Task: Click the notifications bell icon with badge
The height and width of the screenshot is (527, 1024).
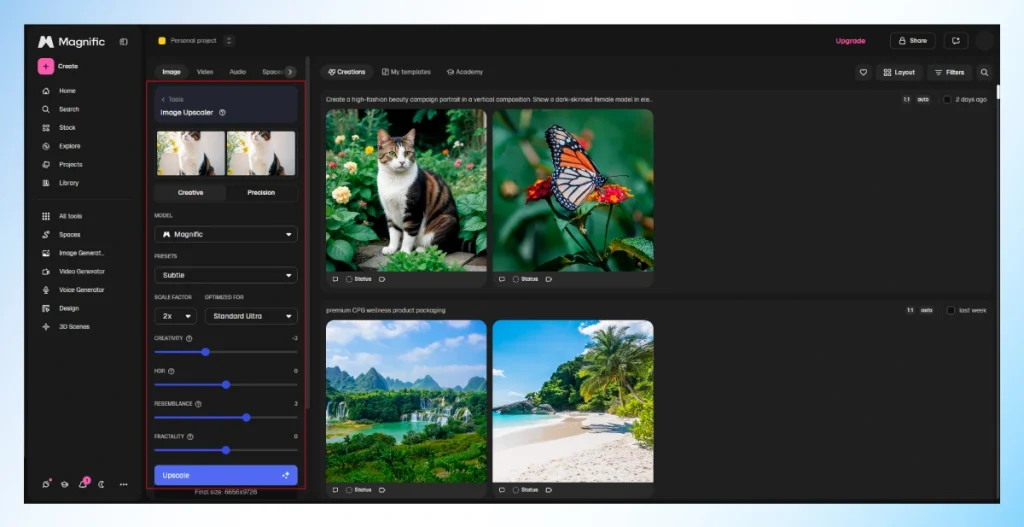Action: pyautogui.click(x=84, y=483)
